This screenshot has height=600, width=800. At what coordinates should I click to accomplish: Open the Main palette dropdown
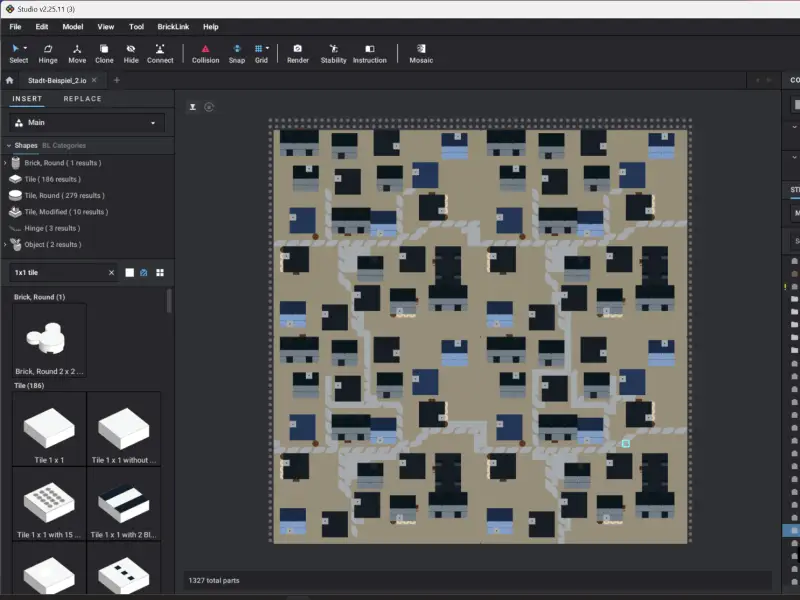pyautogui.click(x=87, y=123)
